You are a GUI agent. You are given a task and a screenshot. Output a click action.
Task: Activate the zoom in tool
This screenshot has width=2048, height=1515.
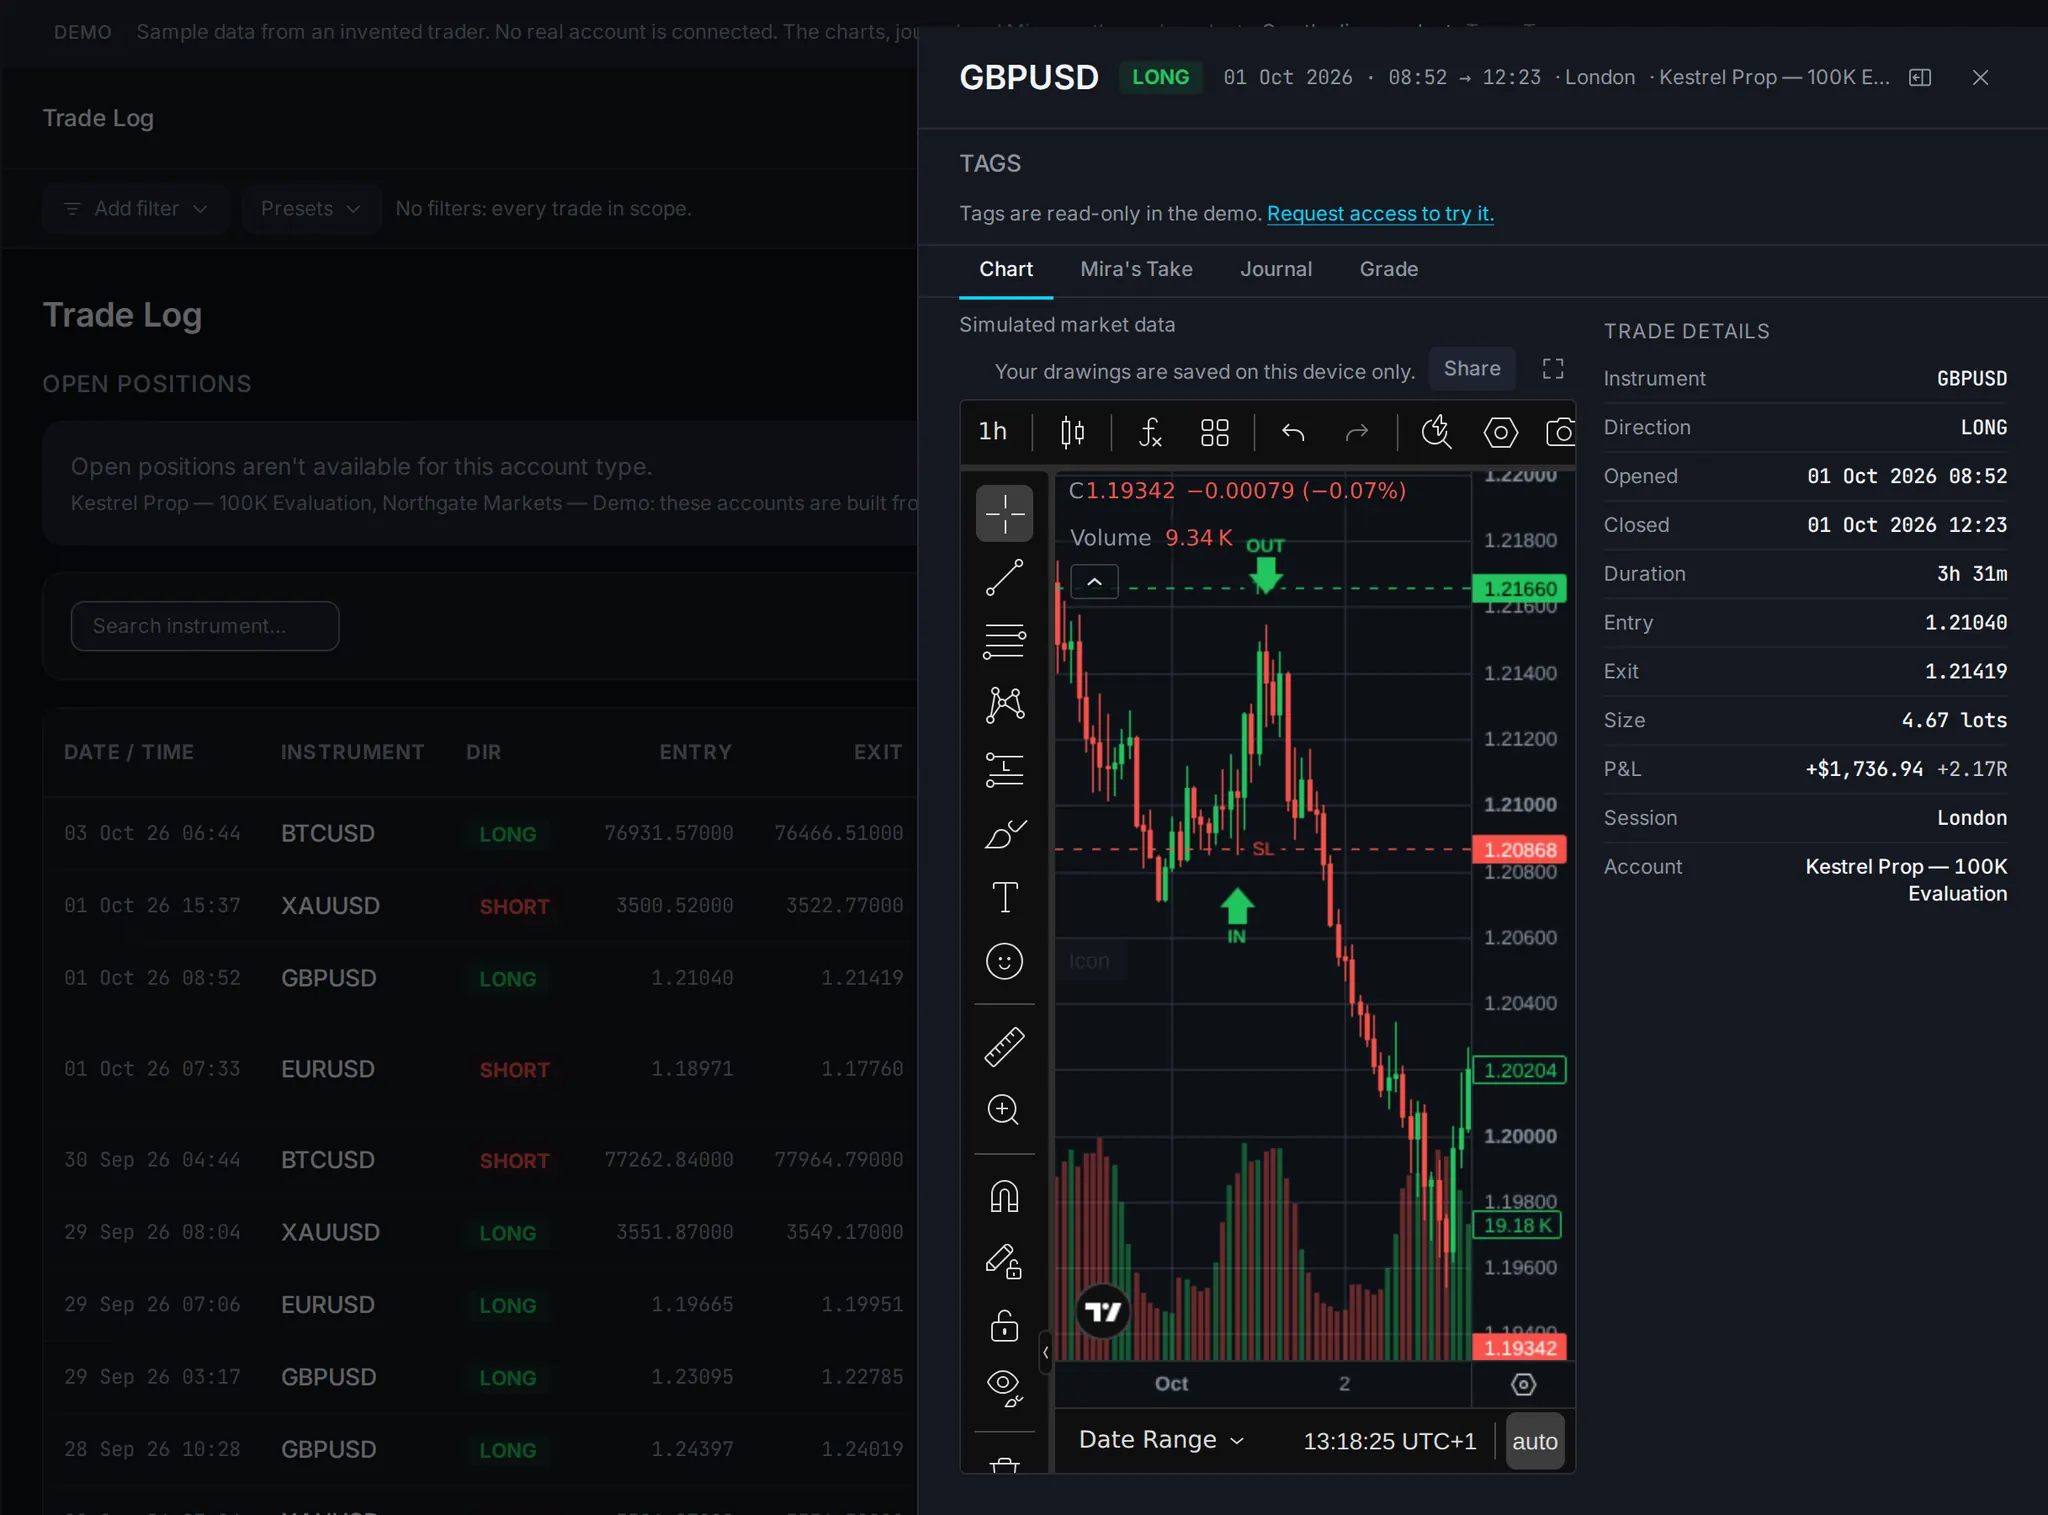[x=1004, y=1110]
